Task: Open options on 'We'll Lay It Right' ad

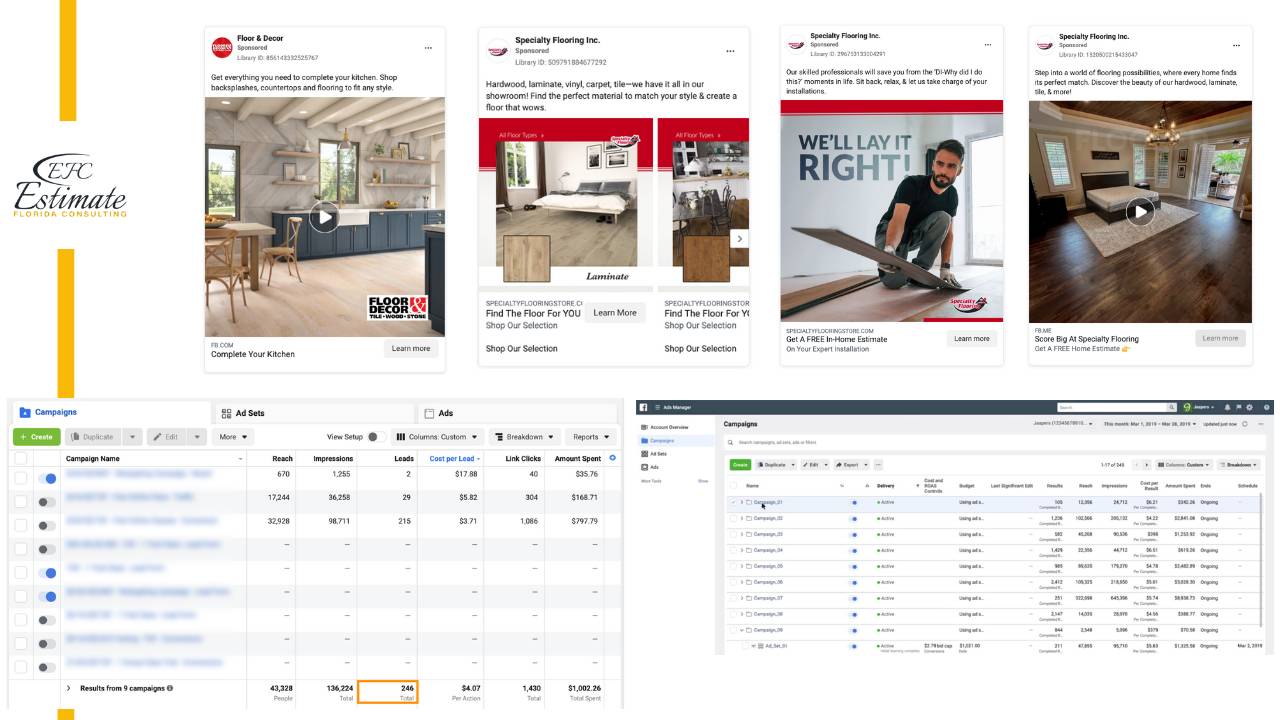Action: (x=988, y=45)
